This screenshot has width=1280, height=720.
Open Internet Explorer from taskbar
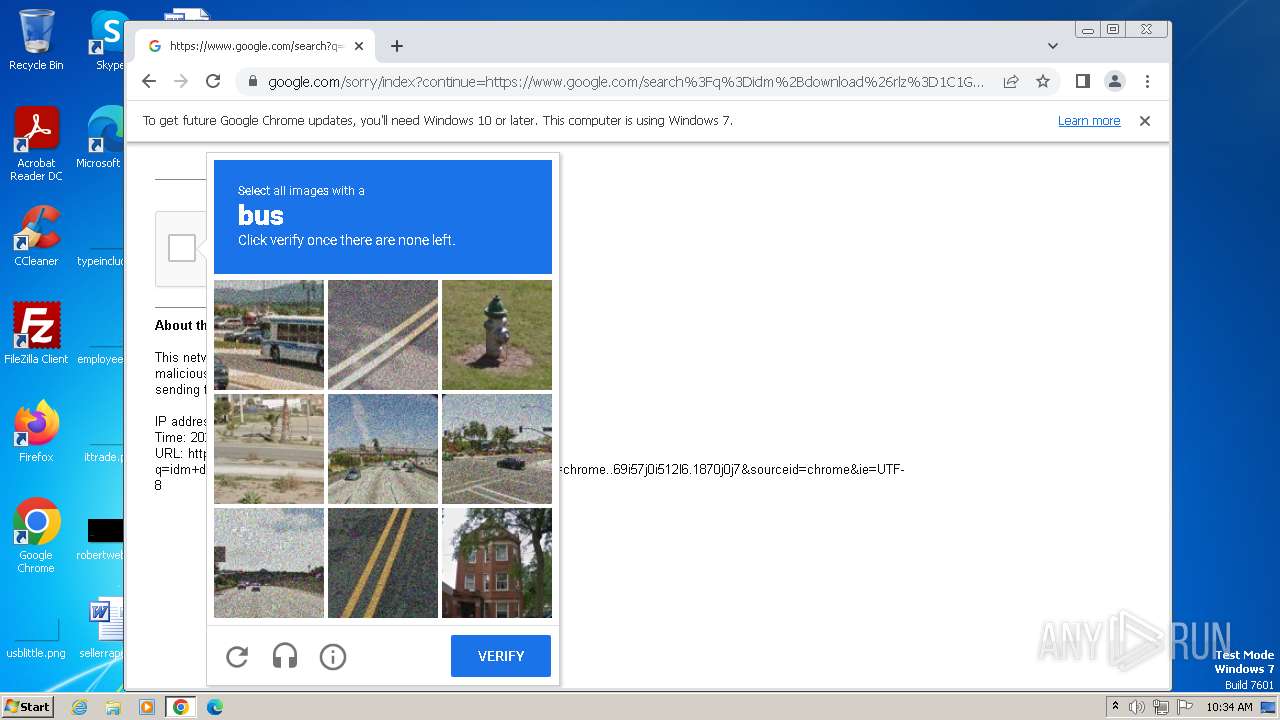[79, 707]
